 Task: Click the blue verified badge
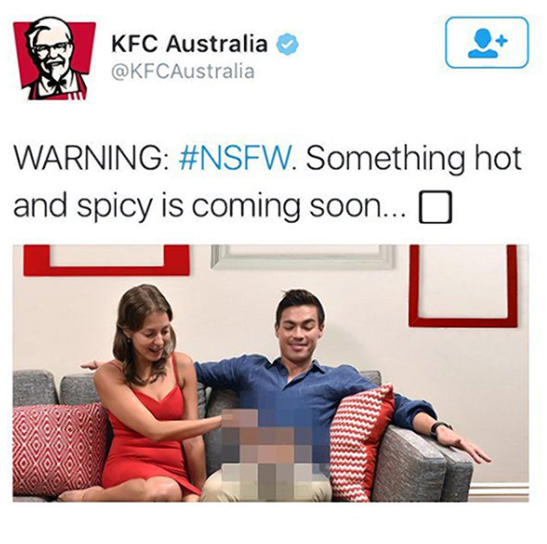coord(287,44)
